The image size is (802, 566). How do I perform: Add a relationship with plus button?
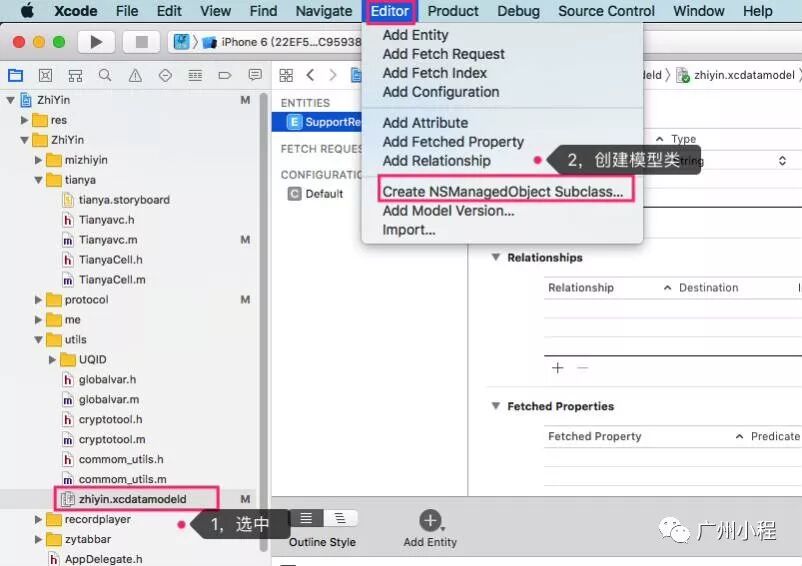tap(558, 368)
